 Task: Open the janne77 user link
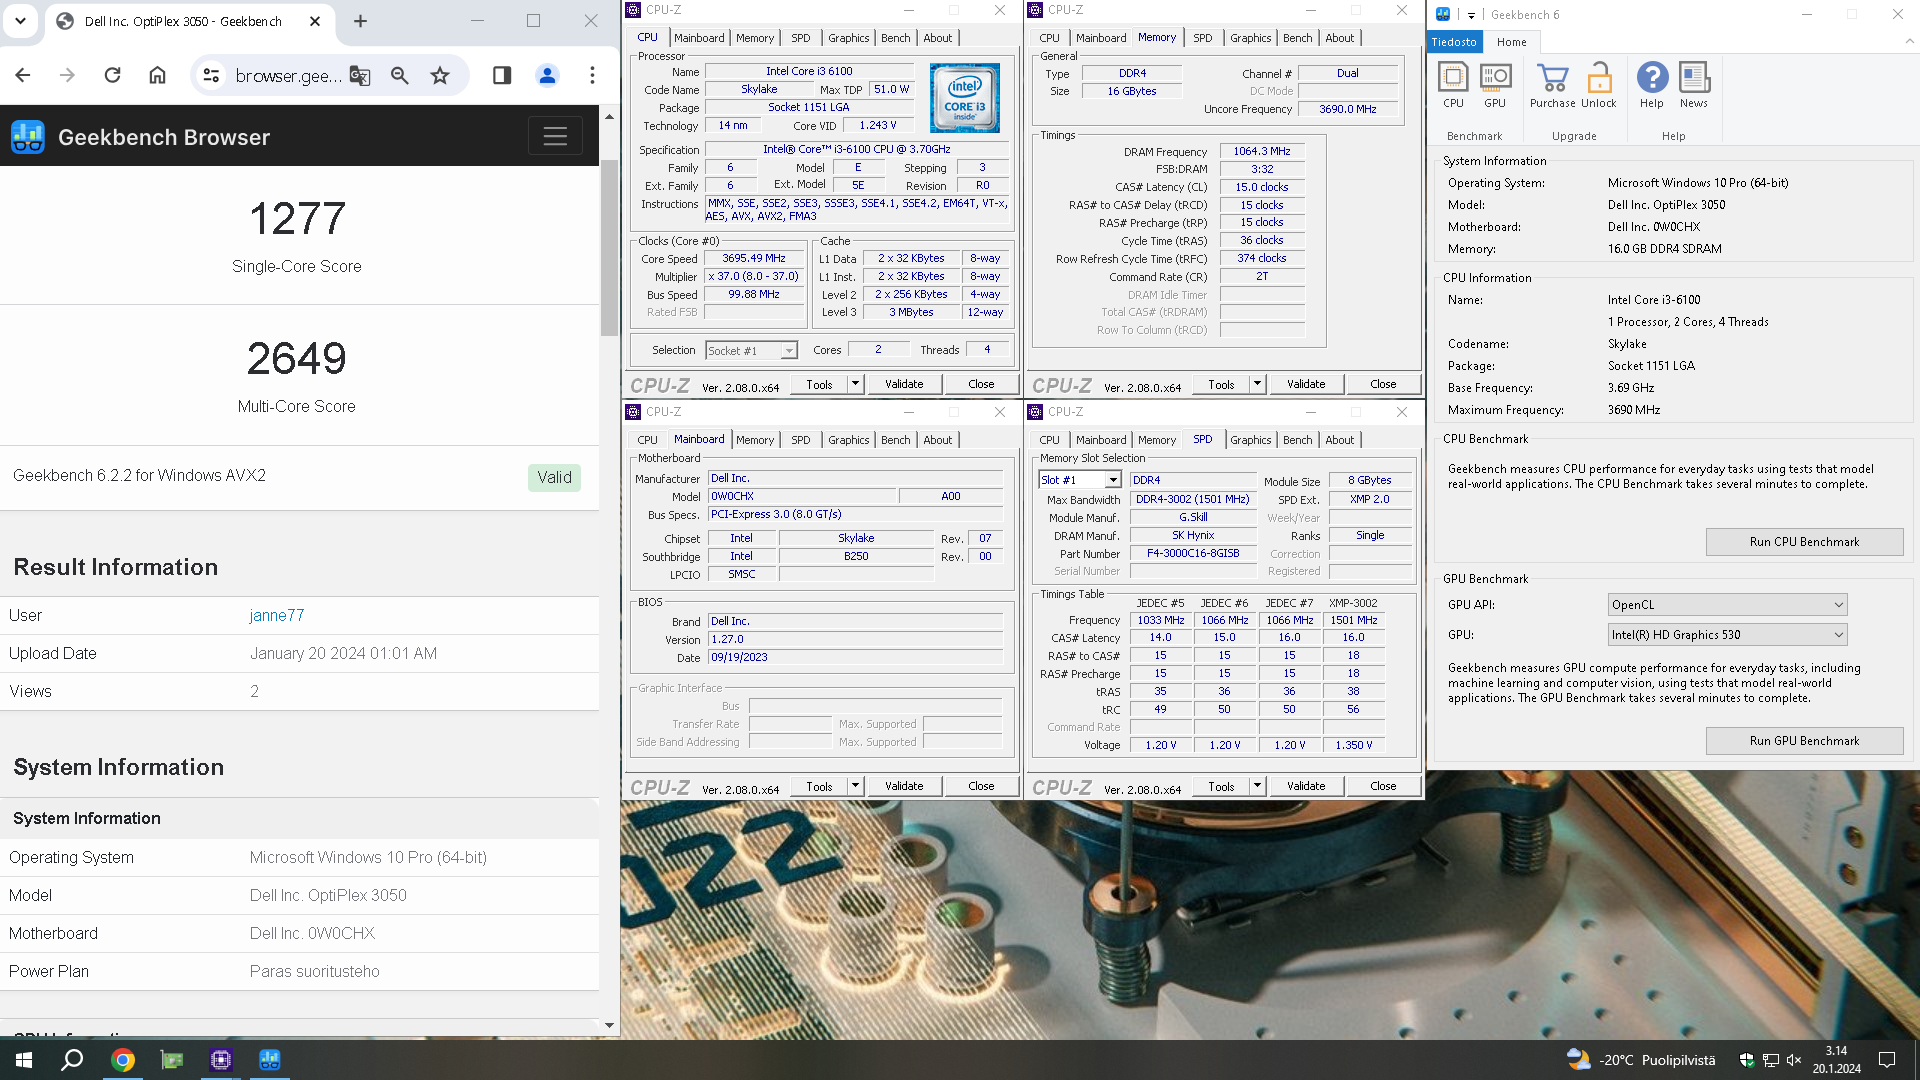(277, 615)
